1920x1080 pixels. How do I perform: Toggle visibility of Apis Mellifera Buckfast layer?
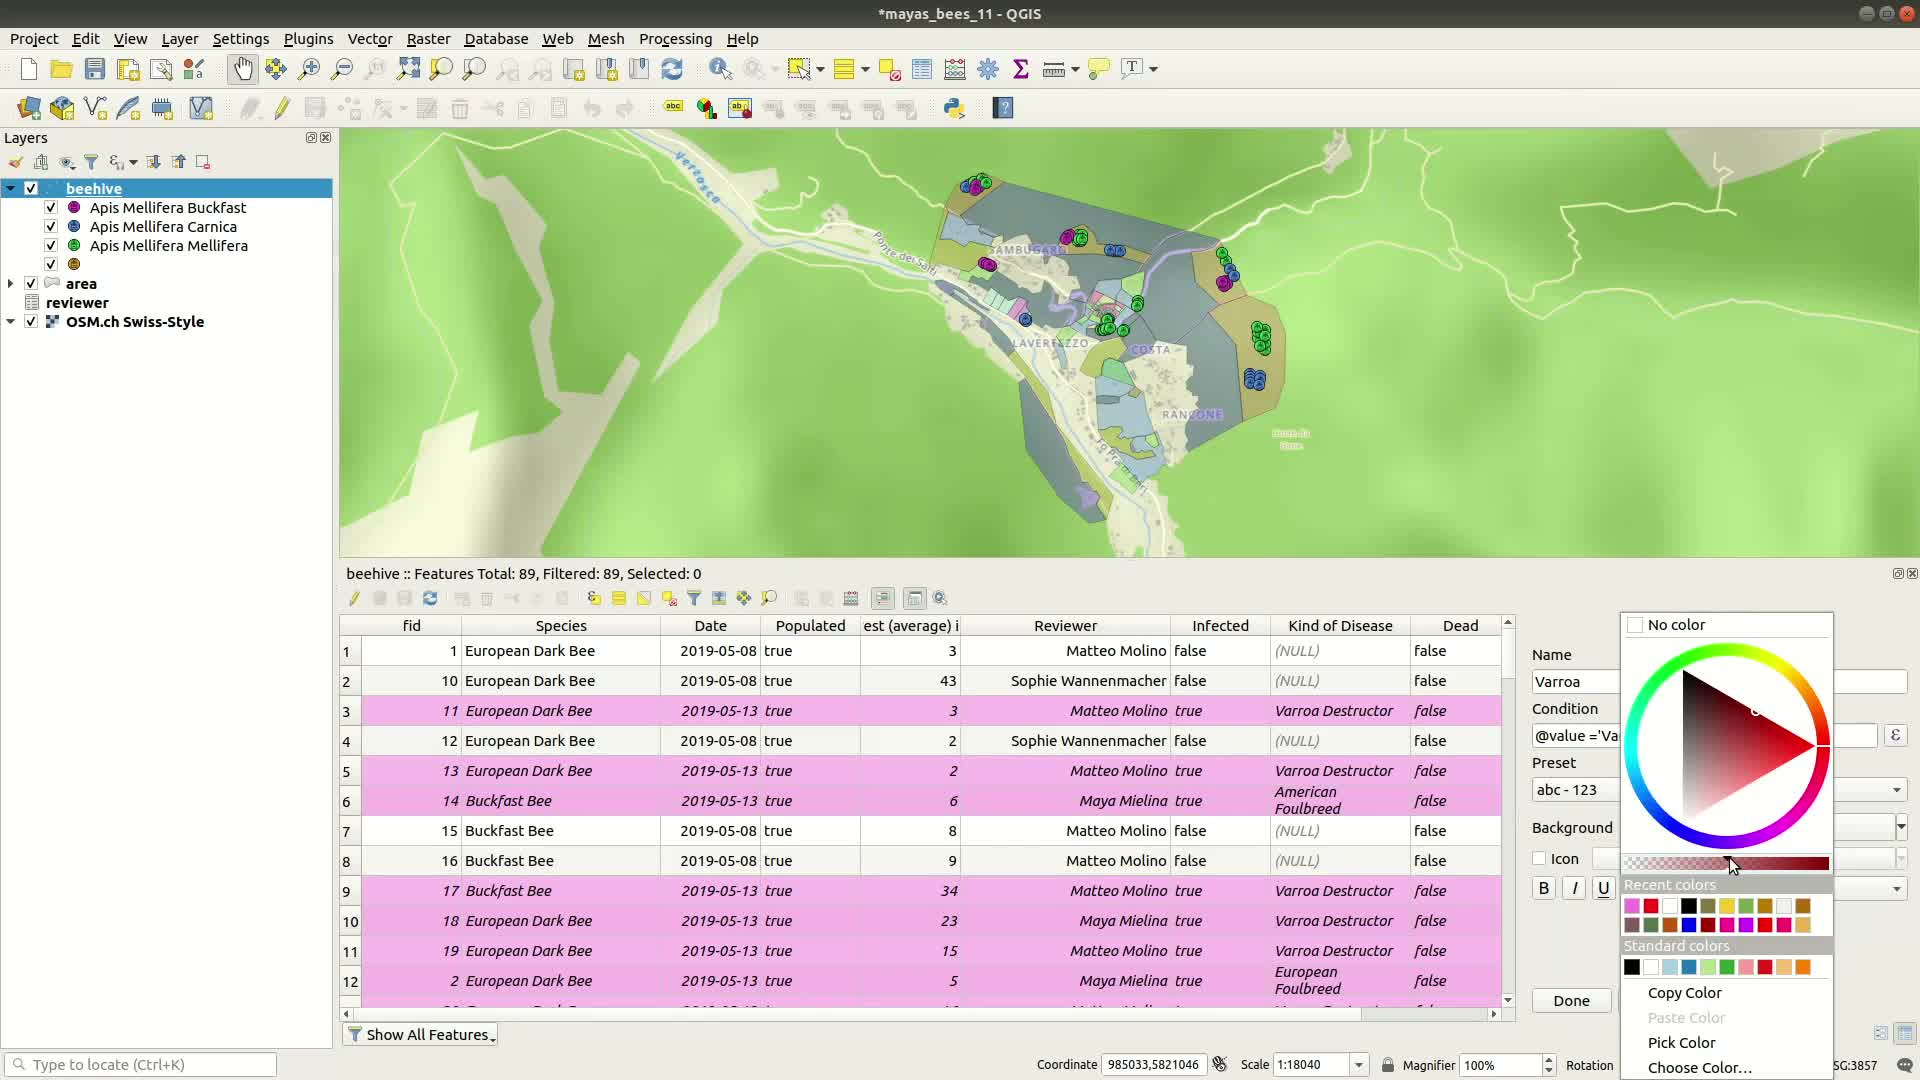[51, 207]
